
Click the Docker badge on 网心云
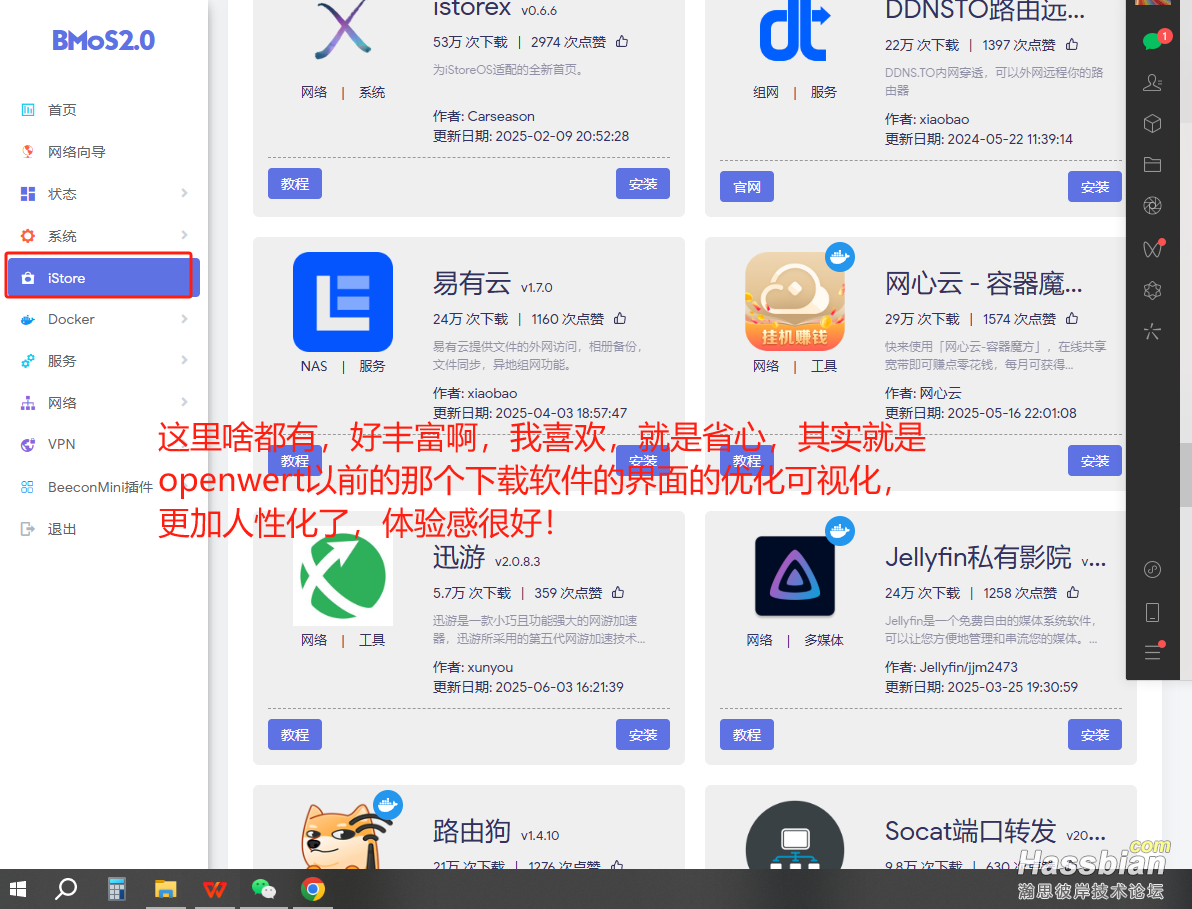(840, 258)
